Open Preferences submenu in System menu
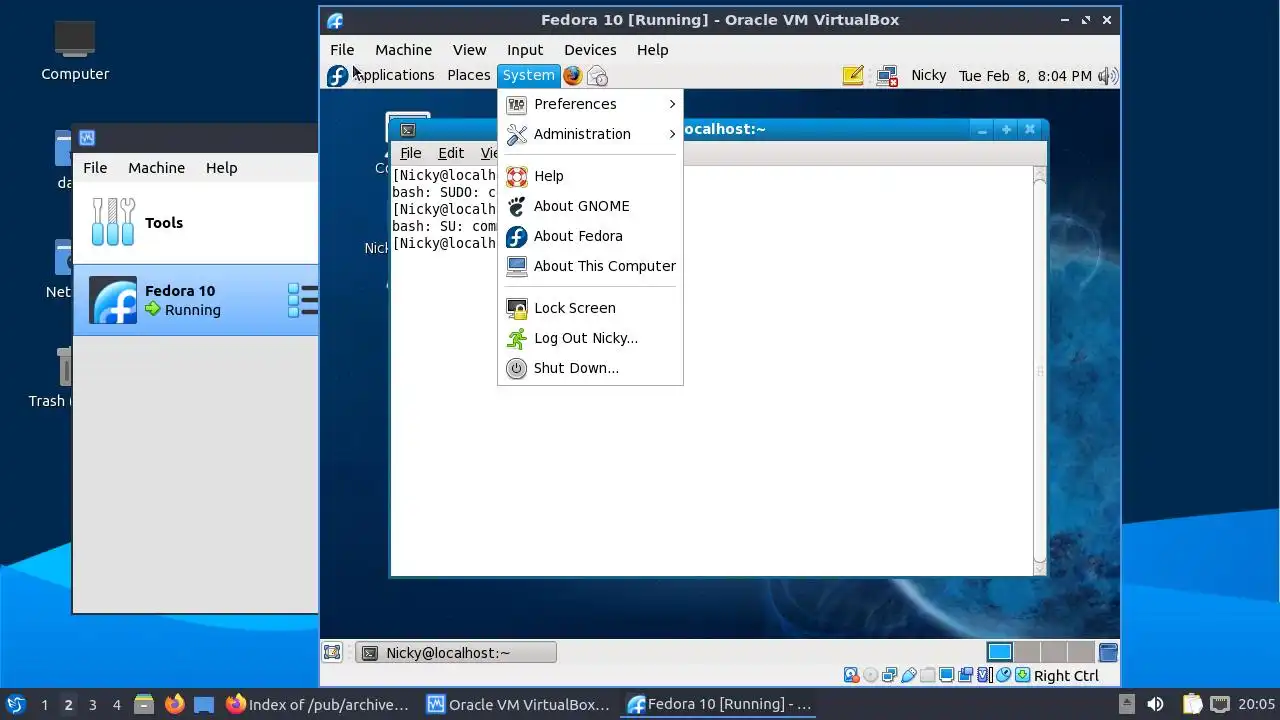The width and height of the screenshot is (1280, 720). [x=590, y=104]
